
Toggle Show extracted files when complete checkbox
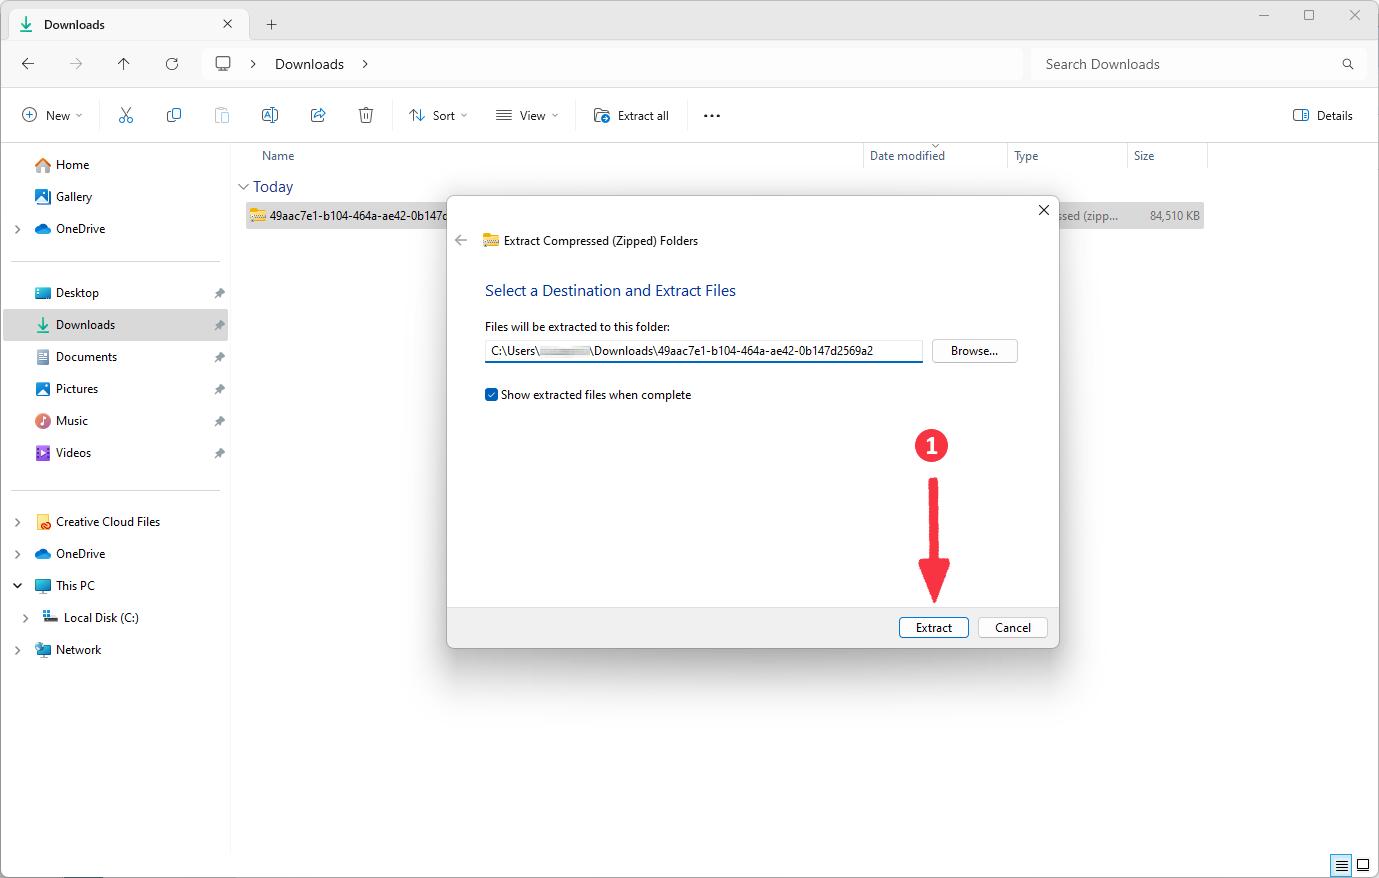pyautogui.click(x=492, y=395)
